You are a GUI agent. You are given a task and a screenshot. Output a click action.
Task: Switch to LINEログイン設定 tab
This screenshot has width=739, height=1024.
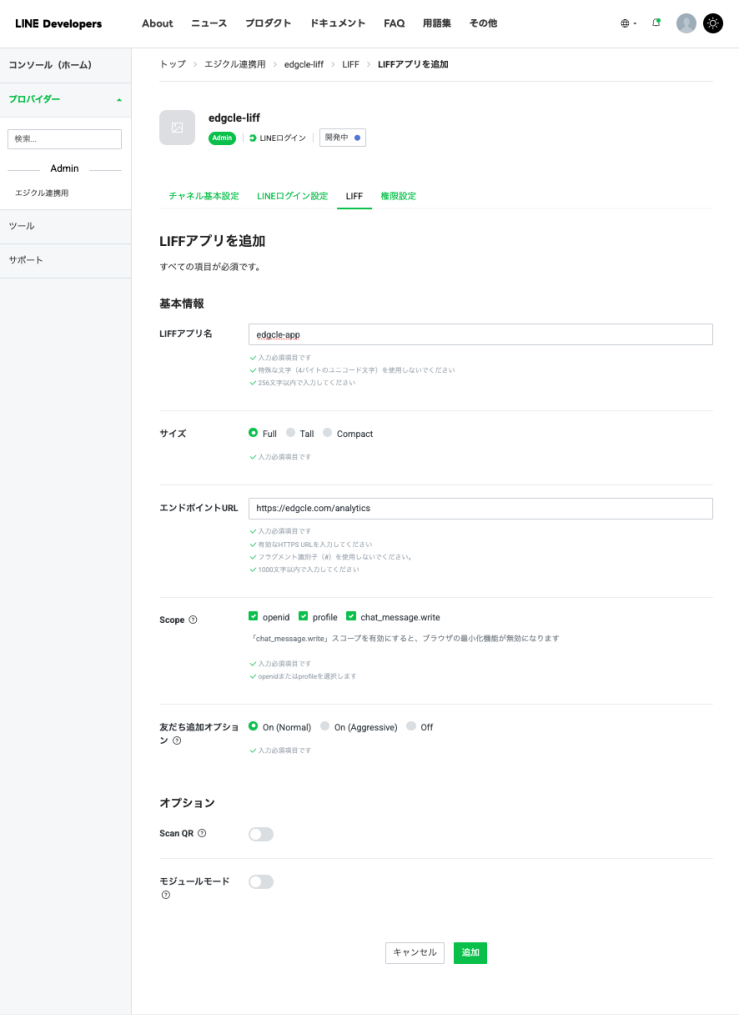point(292,196)
